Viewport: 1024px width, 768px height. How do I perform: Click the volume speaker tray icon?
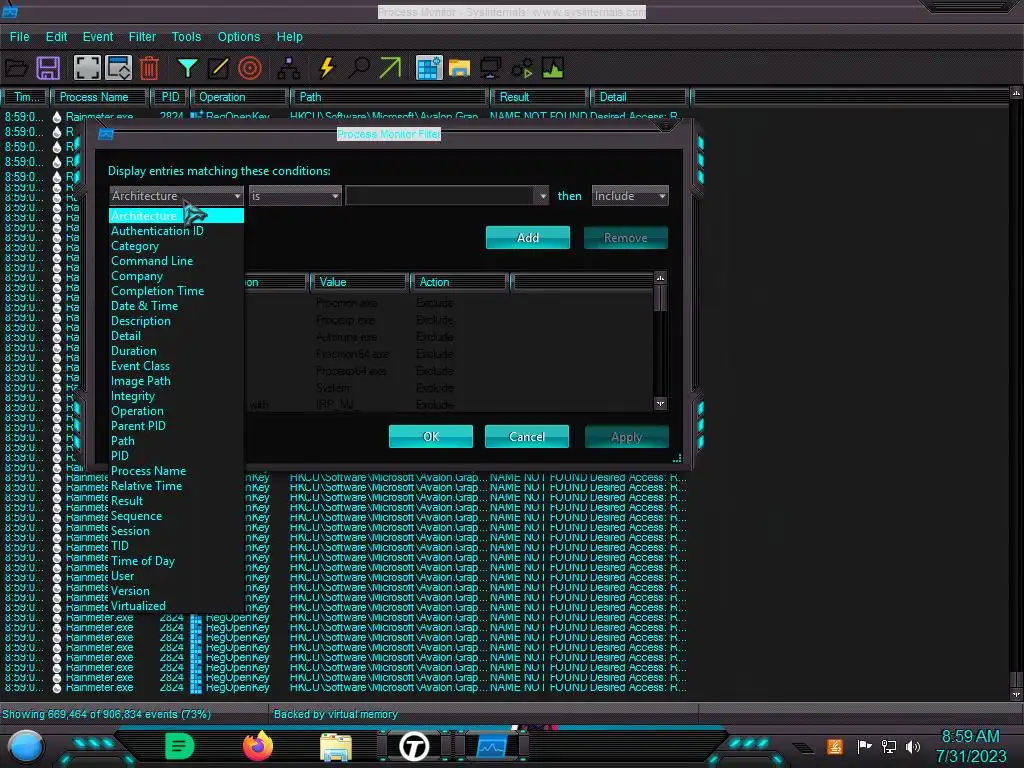pyautogui.click(x=912, y=746)
